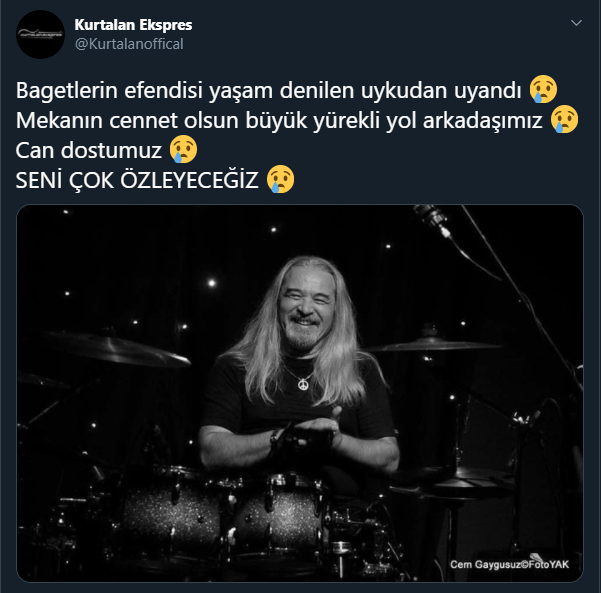Click the 'SENİ ÇOK ÖZLEYECEĞİZ' text
Screen dimensions: 601x593
pyautogui.click(x=137, y=180)
